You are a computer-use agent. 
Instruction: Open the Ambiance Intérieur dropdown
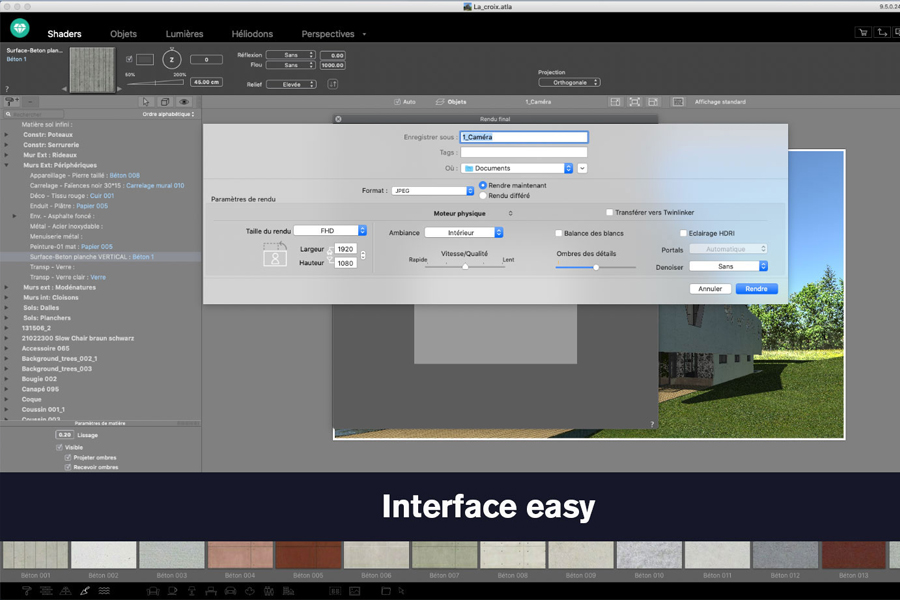coord(463,233)
